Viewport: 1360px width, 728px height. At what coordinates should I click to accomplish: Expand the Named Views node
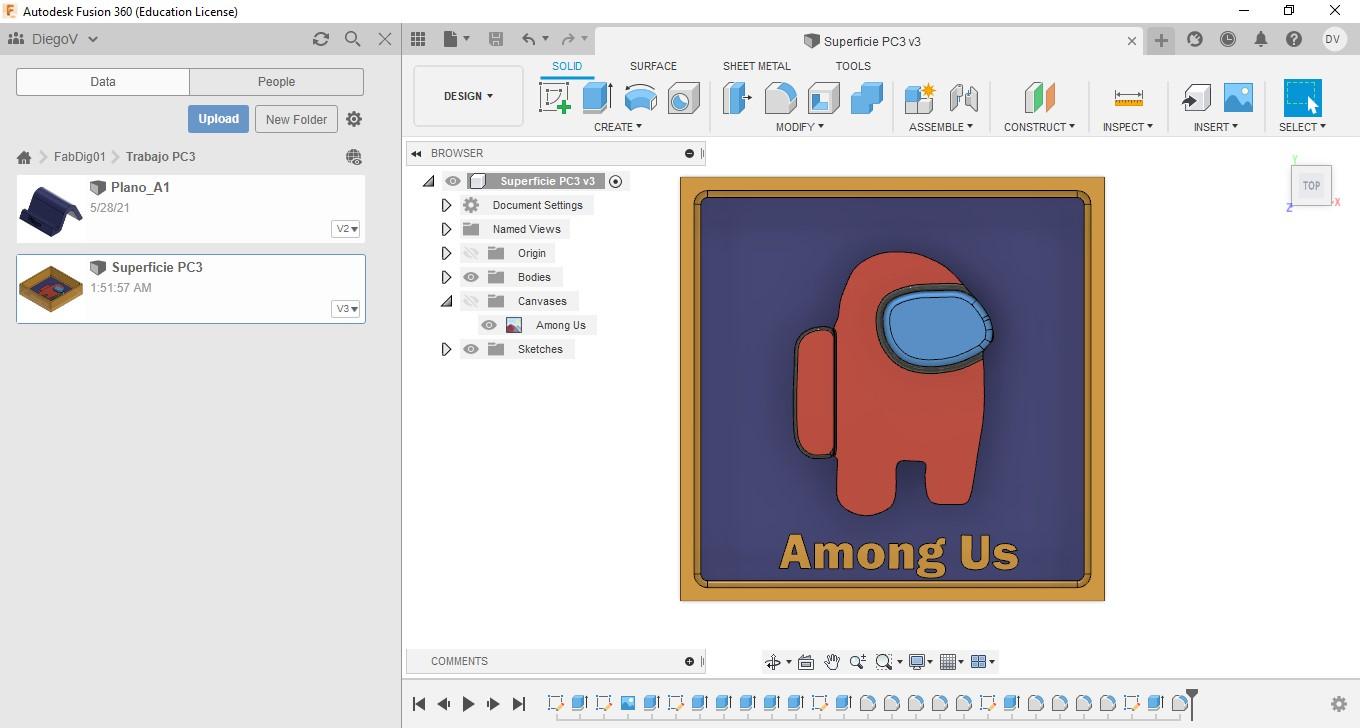pyautogui.click(x=447, y=229)
